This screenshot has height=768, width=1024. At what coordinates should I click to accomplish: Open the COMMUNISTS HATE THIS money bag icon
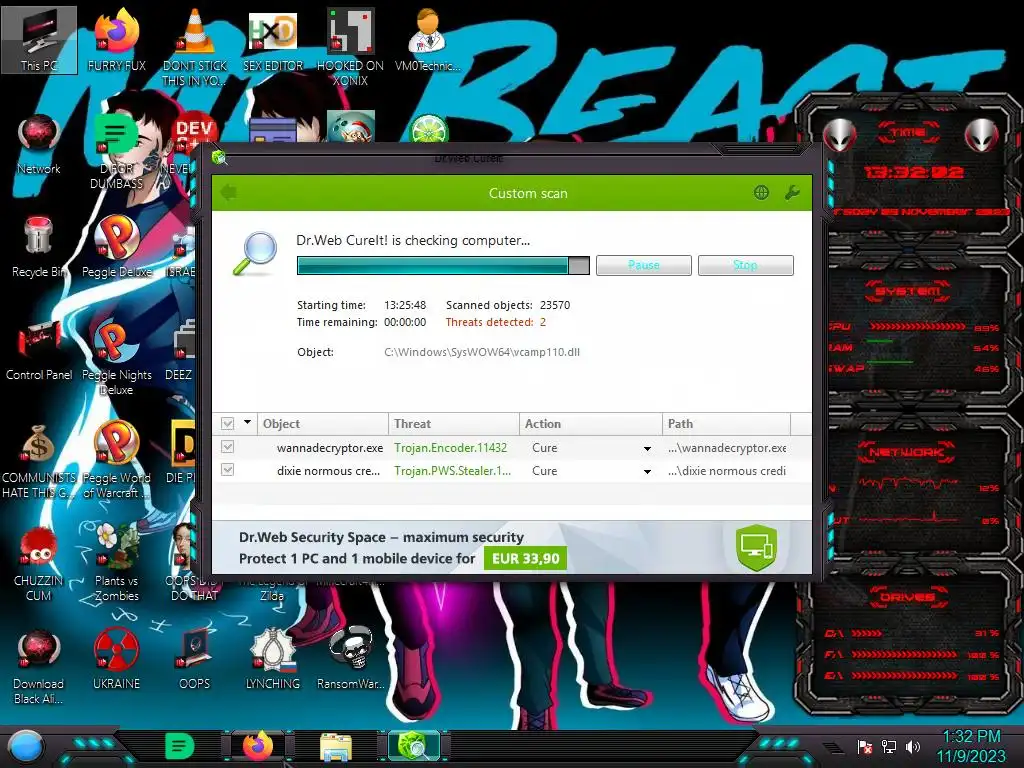pyautogui.click(x=39, y=461)
